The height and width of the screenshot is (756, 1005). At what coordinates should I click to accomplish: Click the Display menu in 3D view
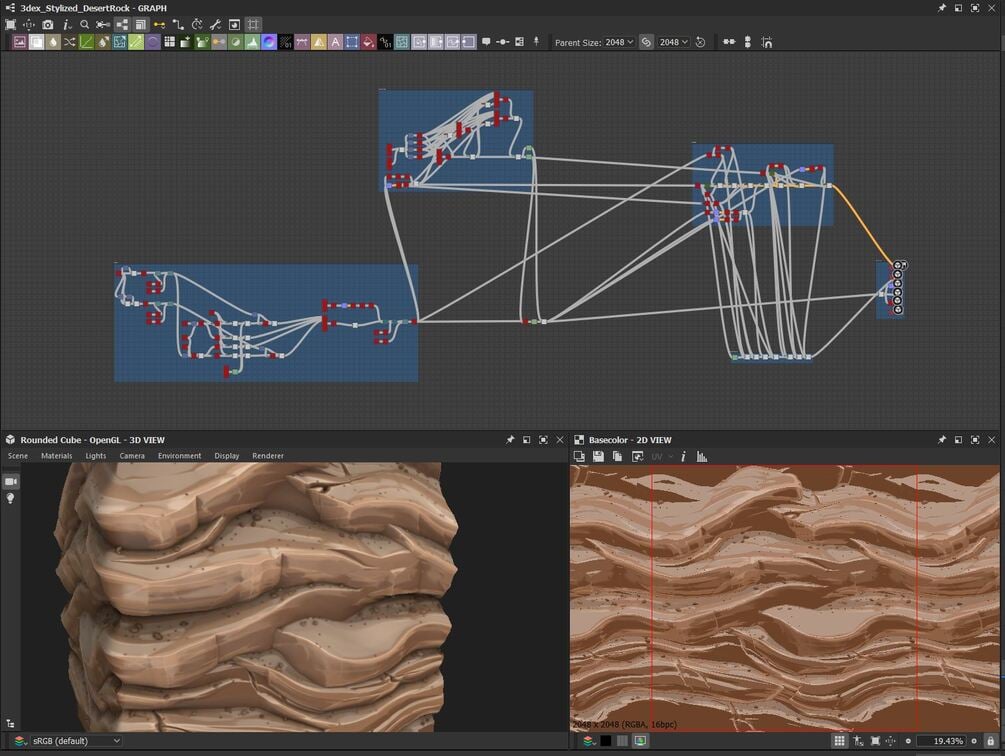tap(226, 456)
